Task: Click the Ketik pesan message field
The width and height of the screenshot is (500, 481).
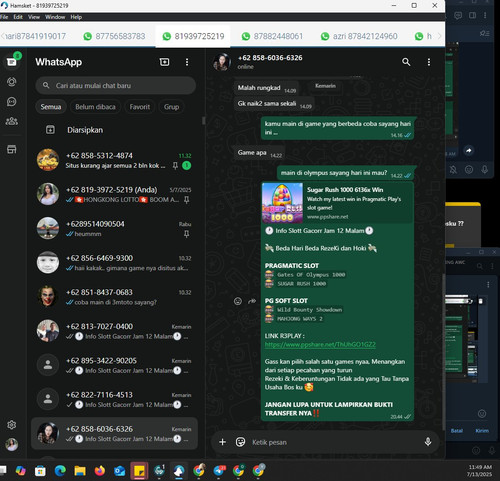Action: pyautogui.click(x=335, y=442)
